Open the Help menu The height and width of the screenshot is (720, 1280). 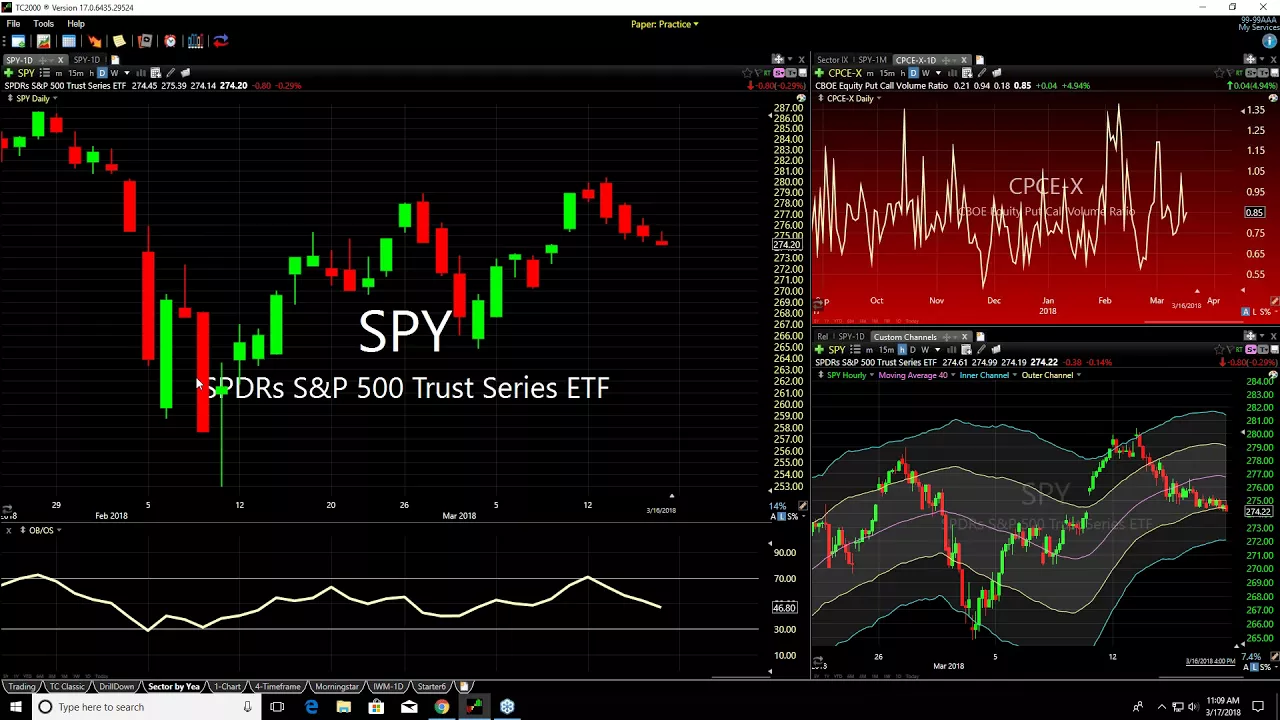tap(76, 23)
